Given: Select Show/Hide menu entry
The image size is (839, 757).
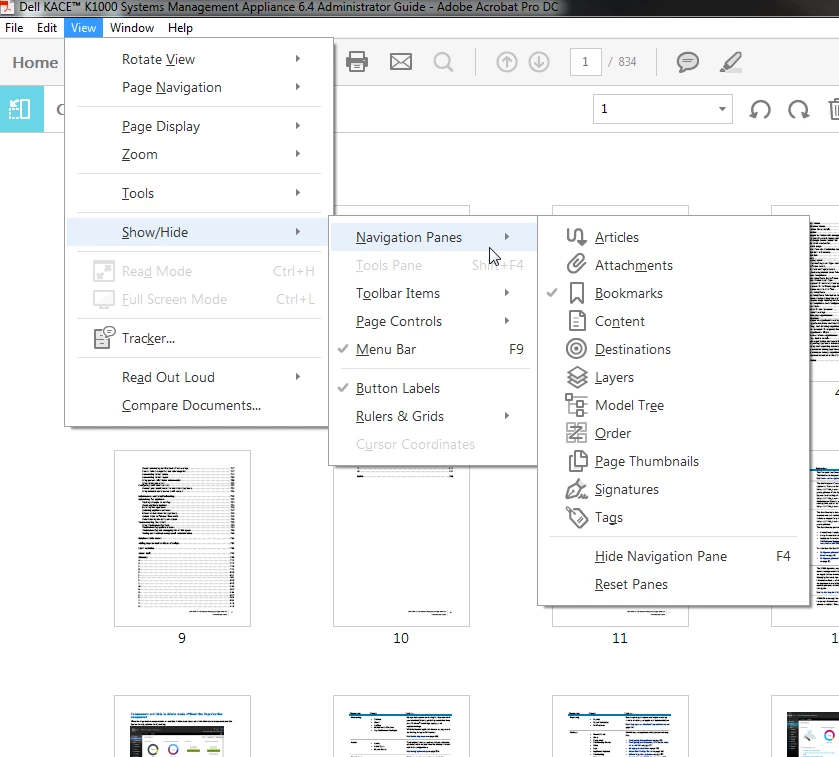Looking at the screenshot, I should coord(197,232).
